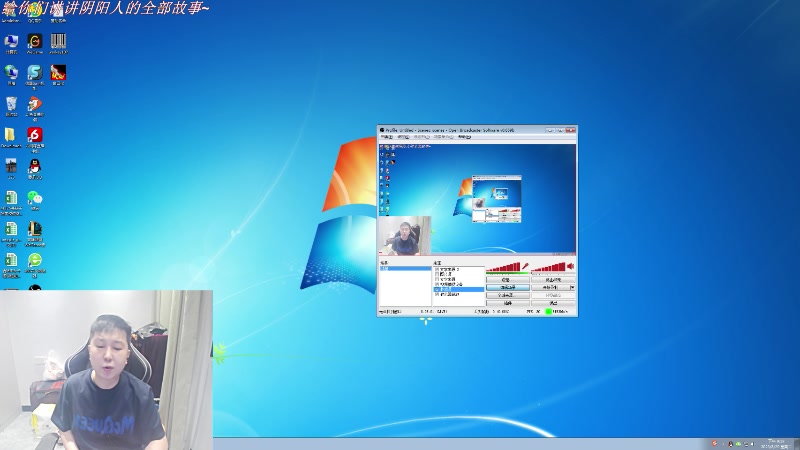Open the Excel file beside 360 browser

11,260
